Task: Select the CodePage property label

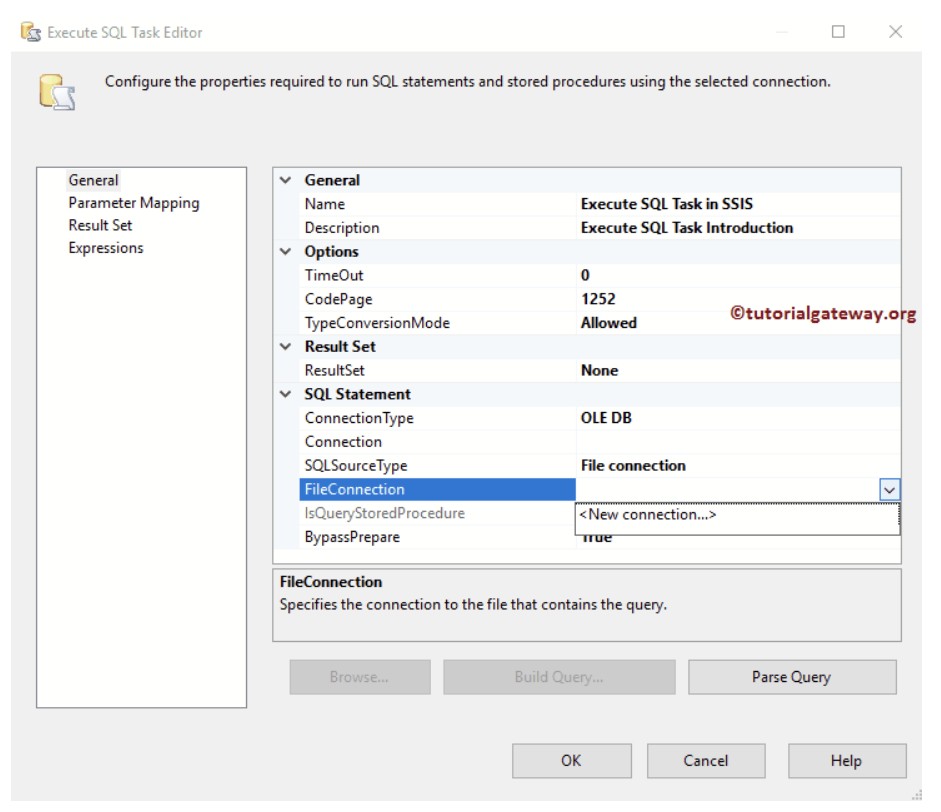Action: click(338, 299)
